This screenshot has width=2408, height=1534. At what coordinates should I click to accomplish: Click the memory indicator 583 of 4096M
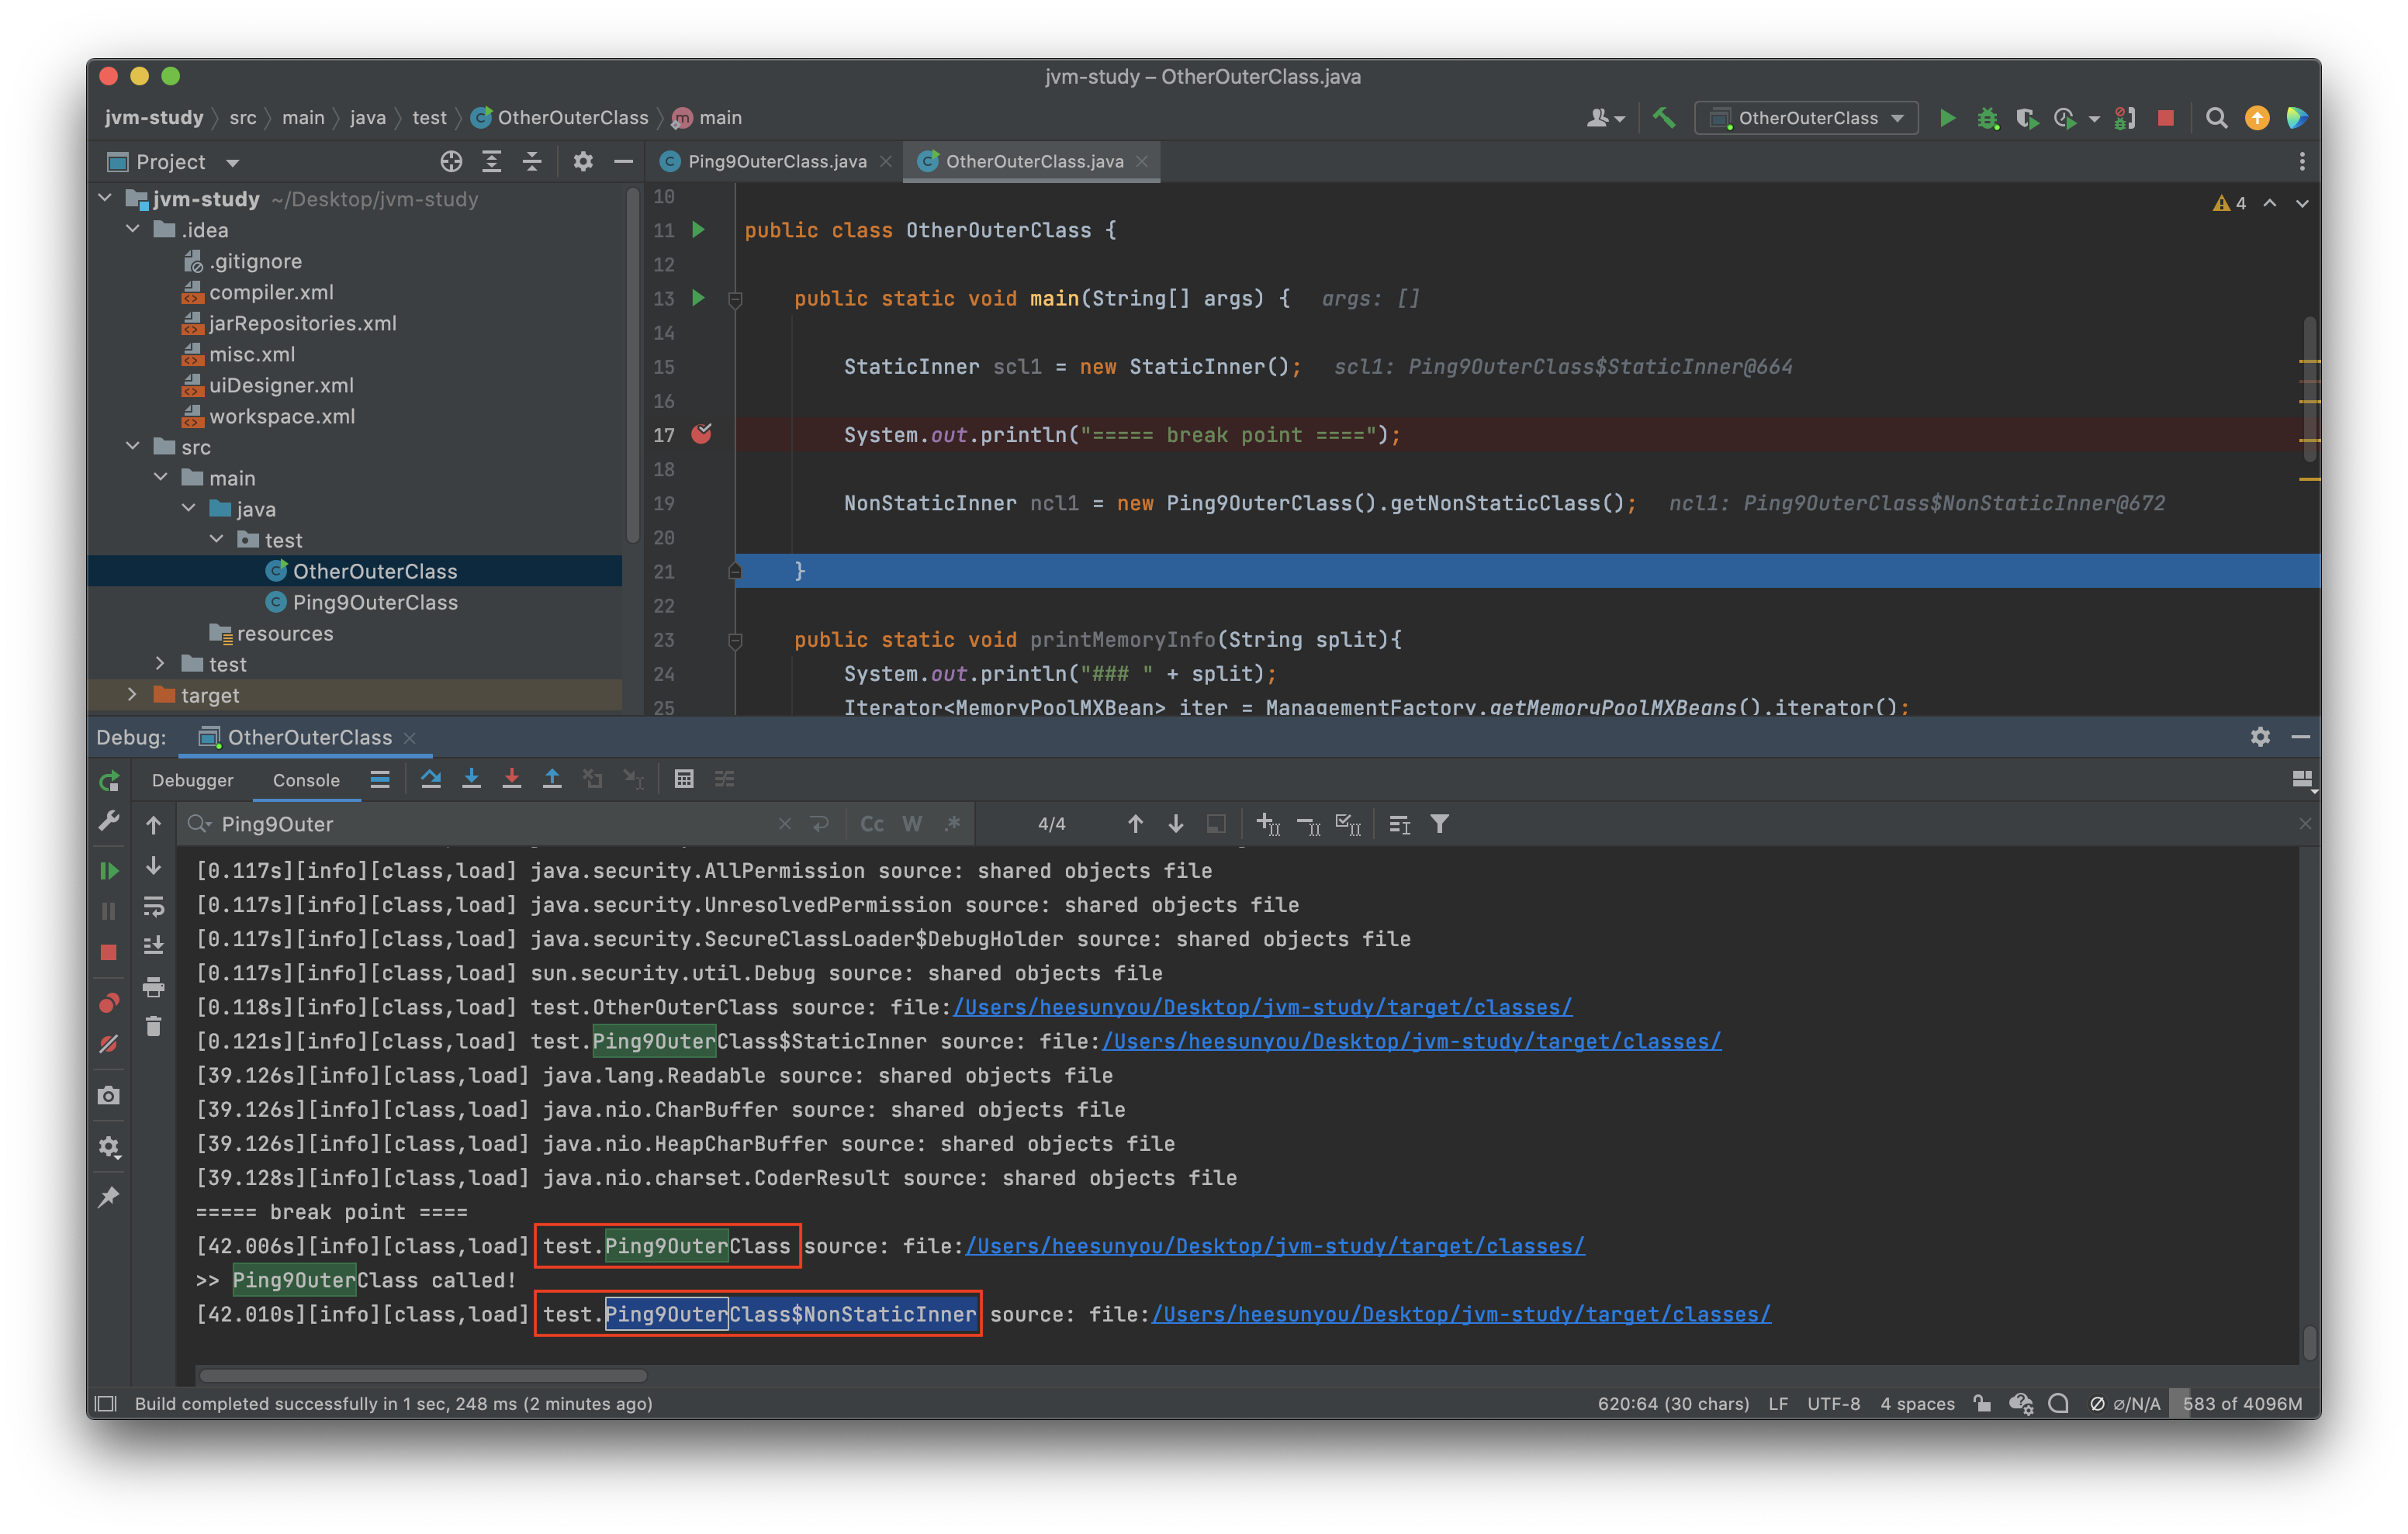(2241, 1403)
